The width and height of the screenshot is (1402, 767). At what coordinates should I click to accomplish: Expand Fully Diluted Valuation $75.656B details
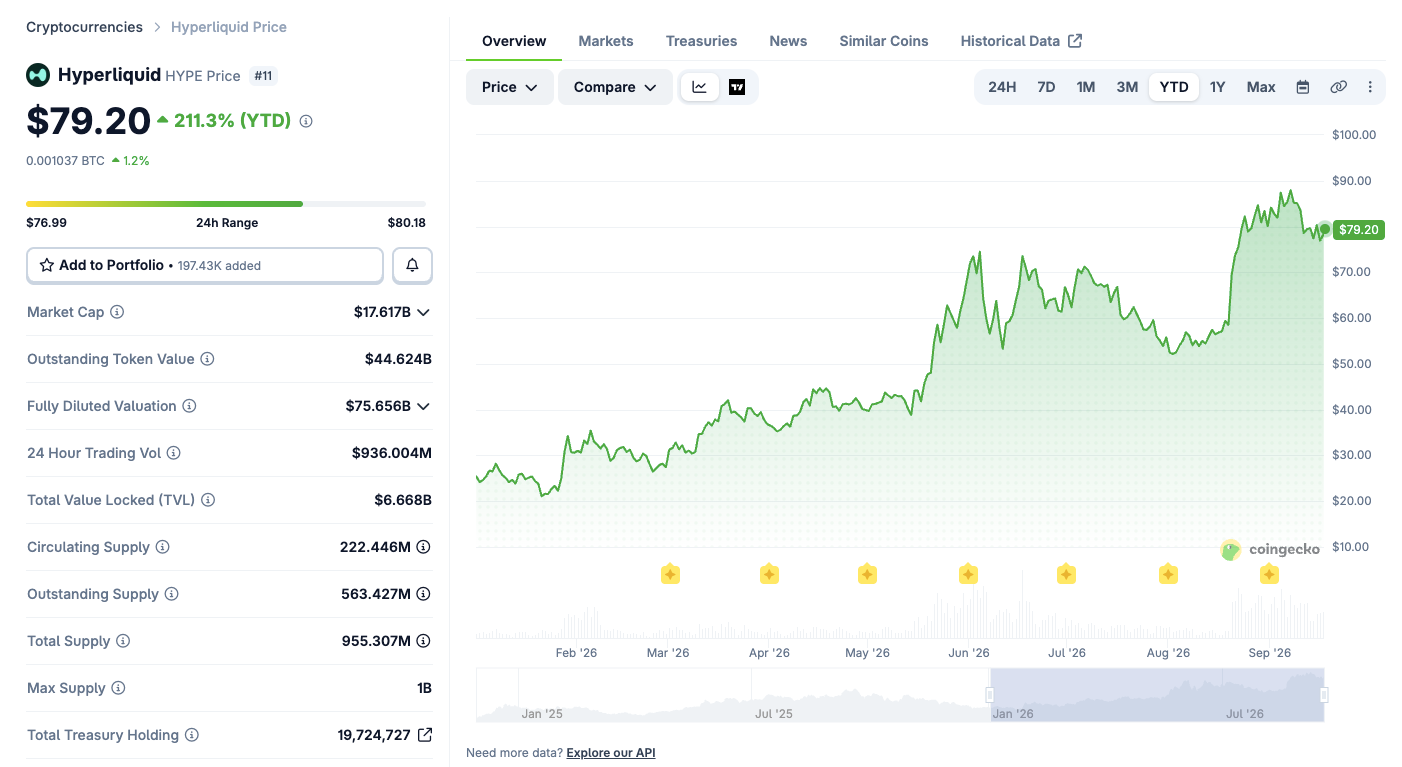point(423,406)
